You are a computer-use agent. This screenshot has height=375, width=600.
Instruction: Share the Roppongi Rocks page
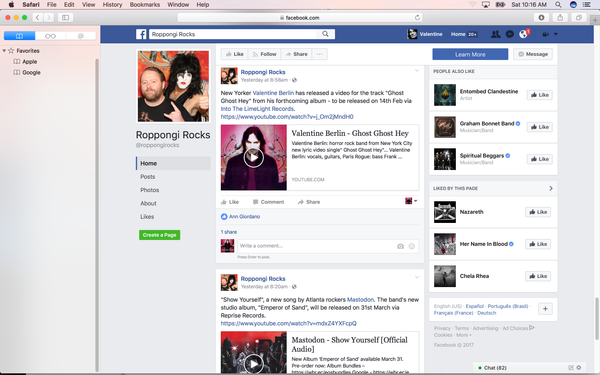click(297, 54)
